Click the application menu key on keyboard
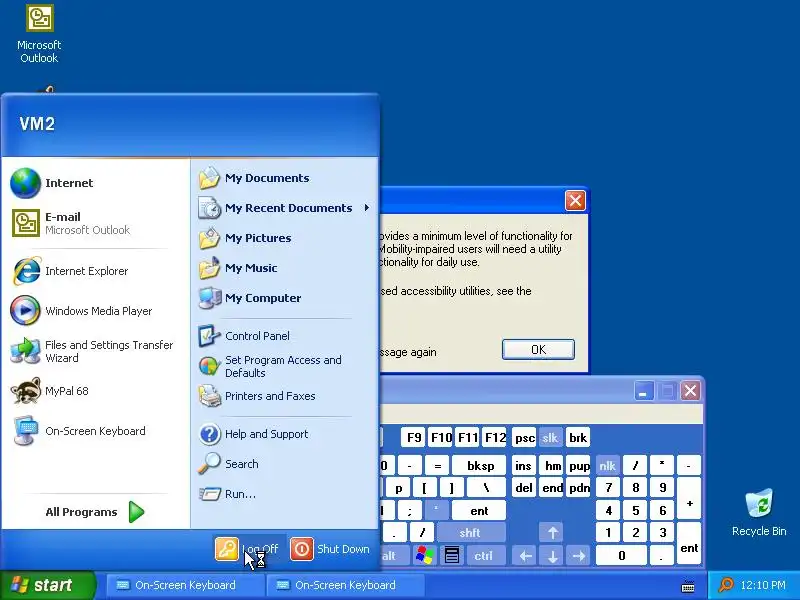Viewport: 800px width, 600px height. (x=452, y=555)
